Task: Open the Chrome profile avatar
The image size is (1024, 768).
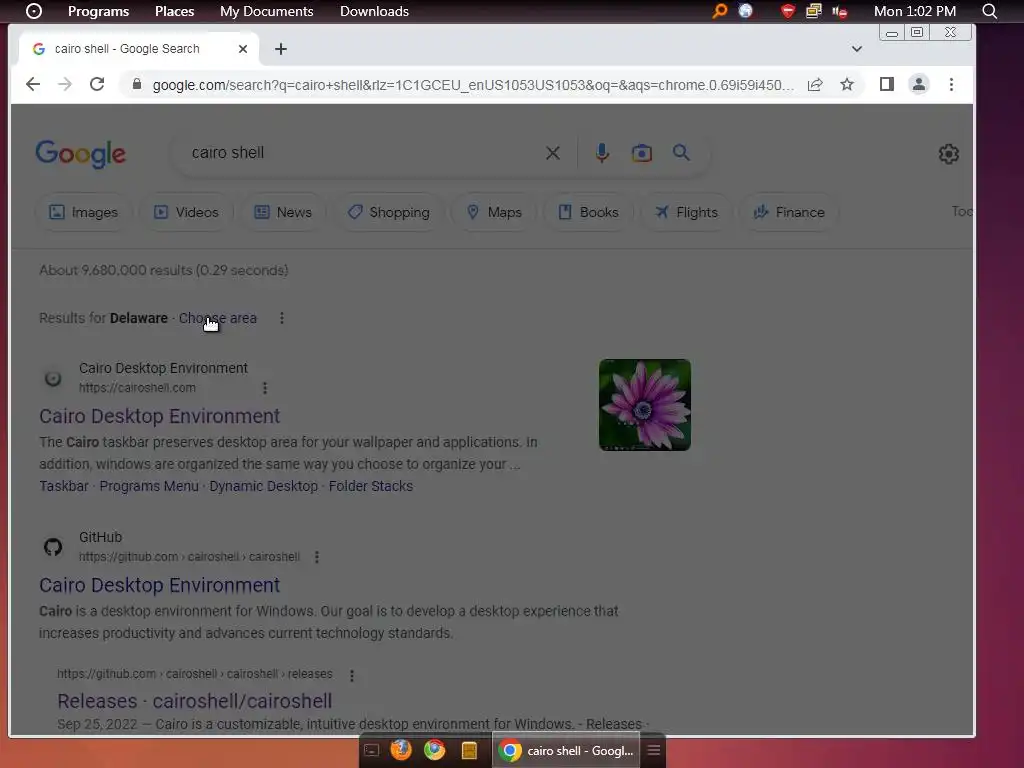Action: click(919, 84)
